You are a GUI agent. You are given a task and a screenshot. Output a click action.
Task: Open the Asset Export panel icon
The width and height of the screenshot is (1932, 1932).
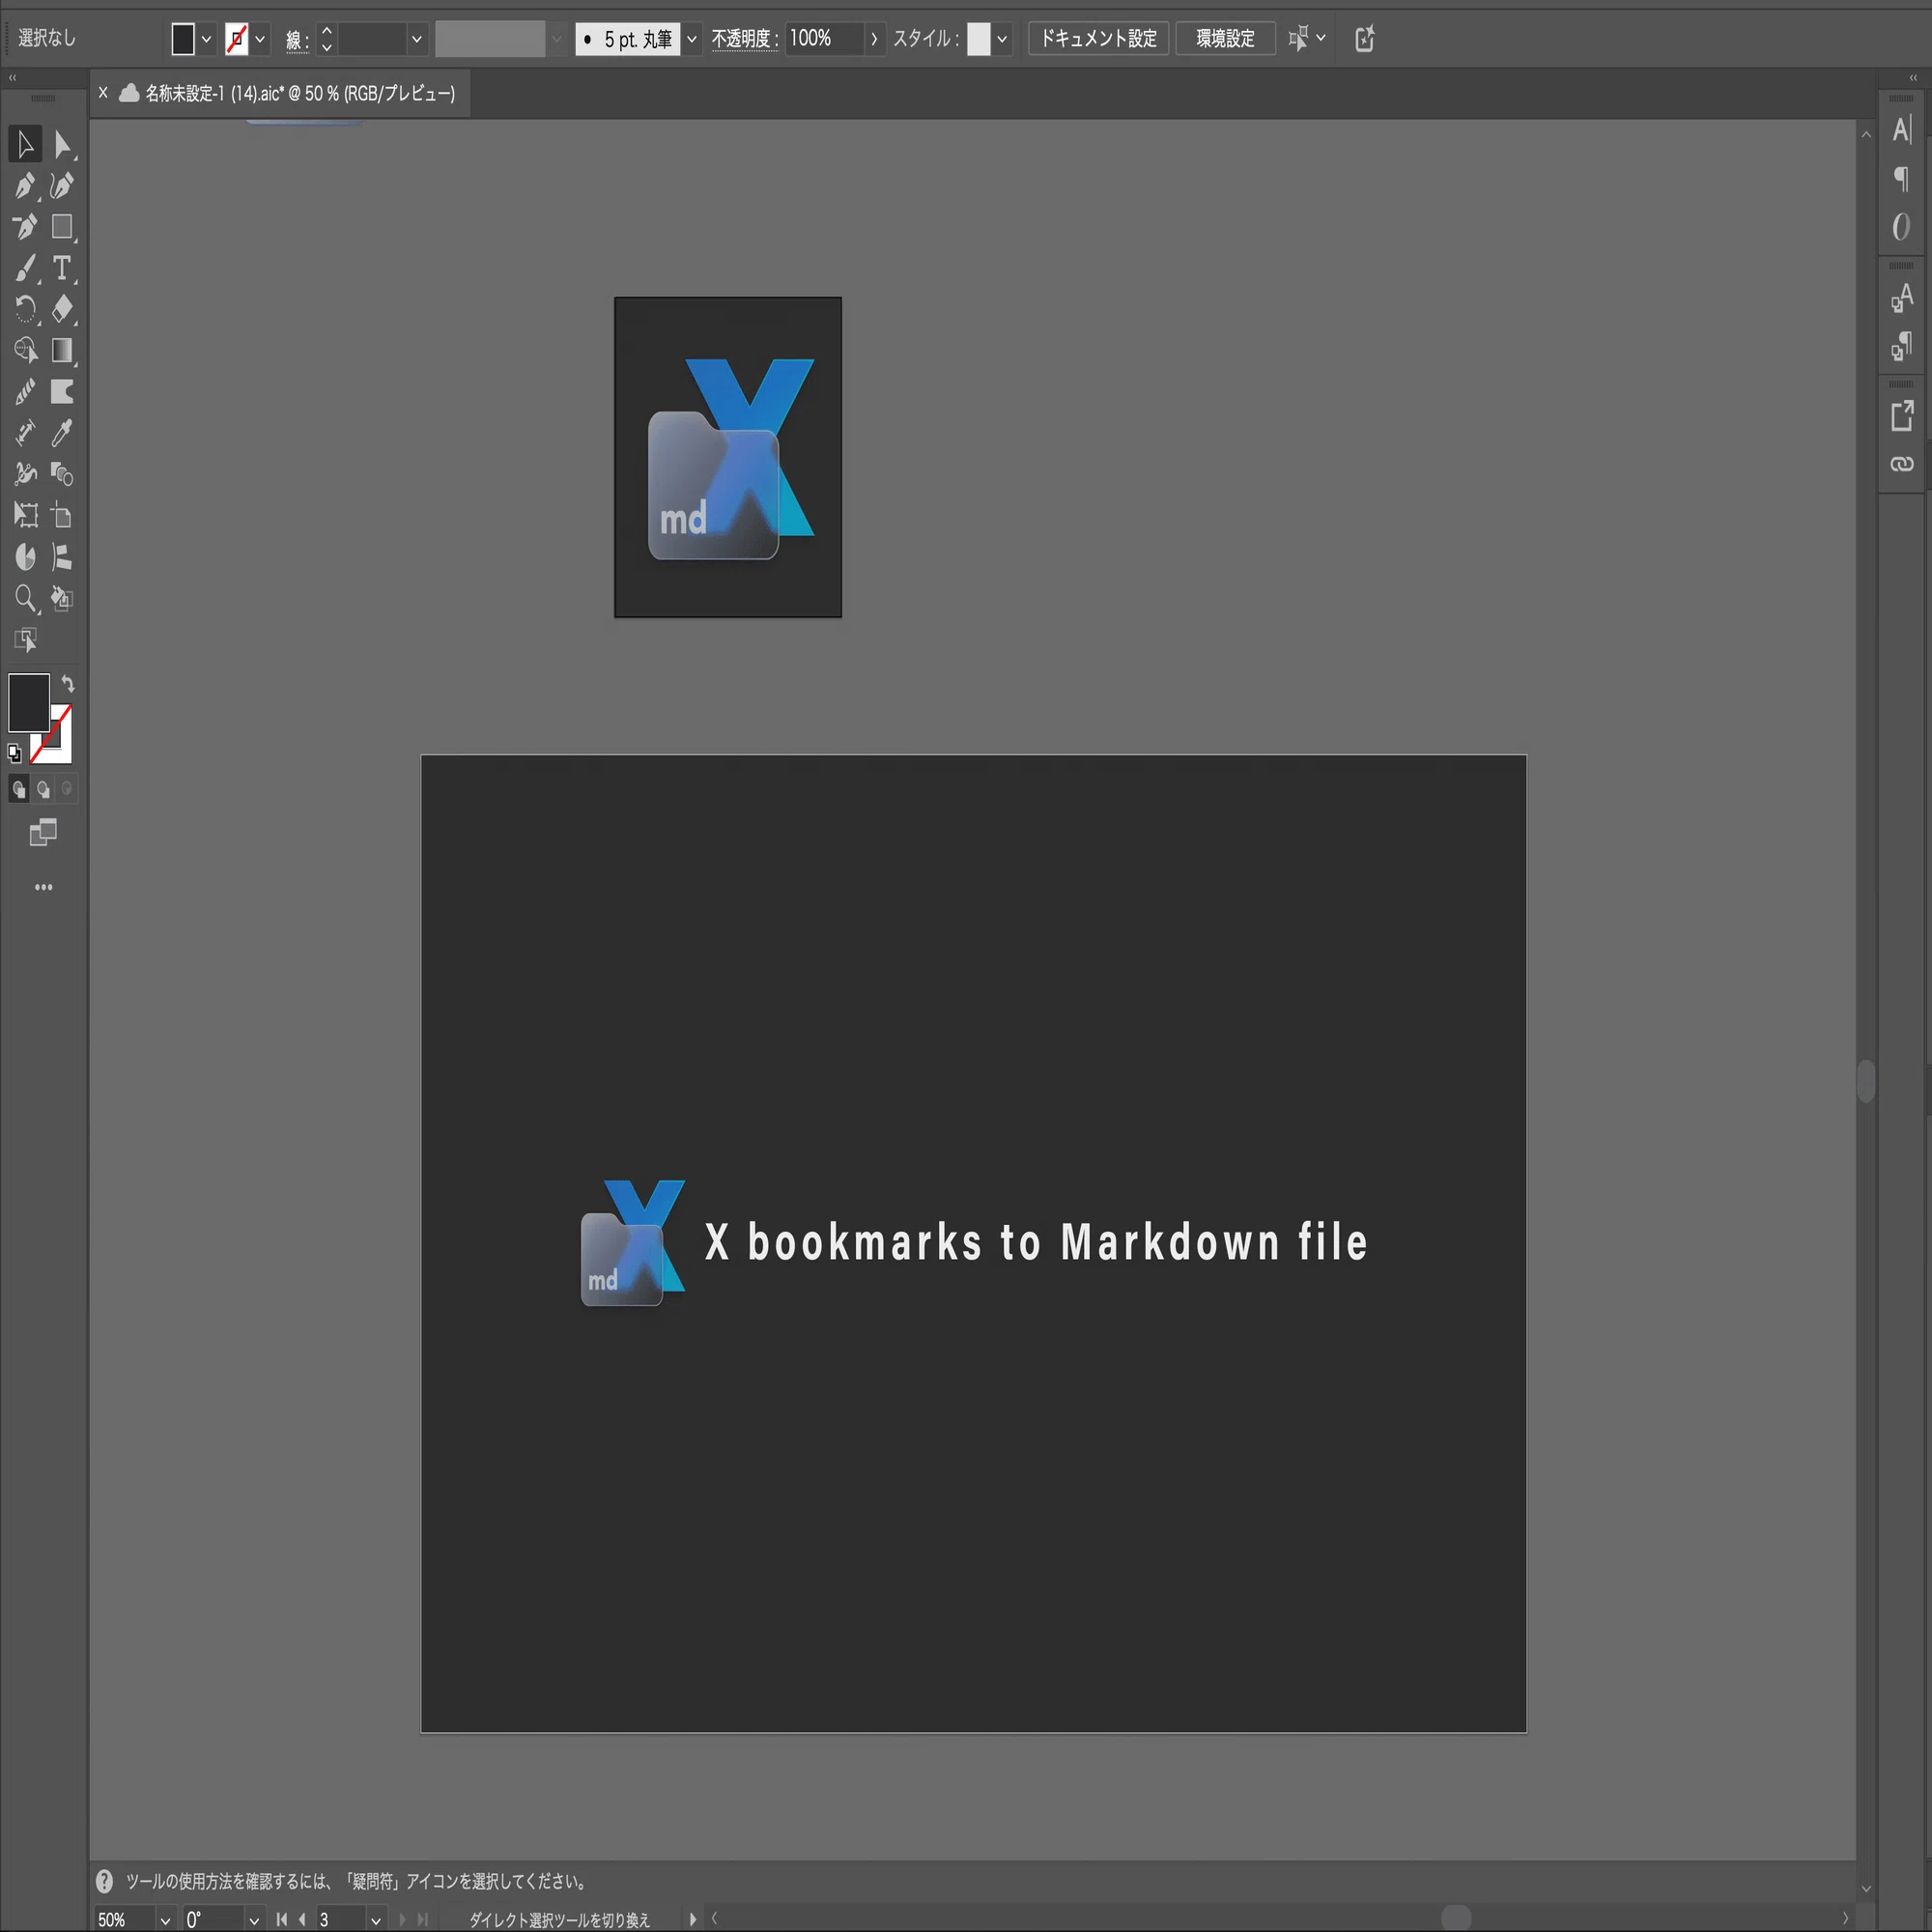tap(1902, 416)
